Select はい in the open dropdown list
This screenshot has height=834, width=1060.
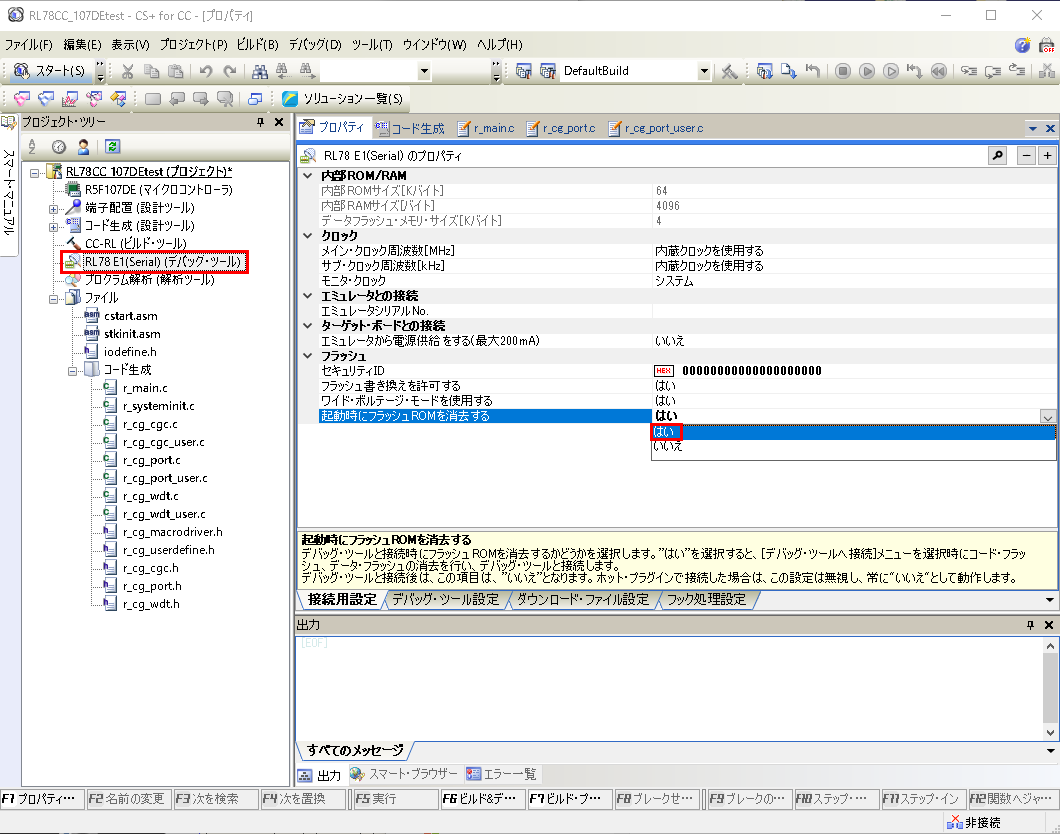[853, 432]
